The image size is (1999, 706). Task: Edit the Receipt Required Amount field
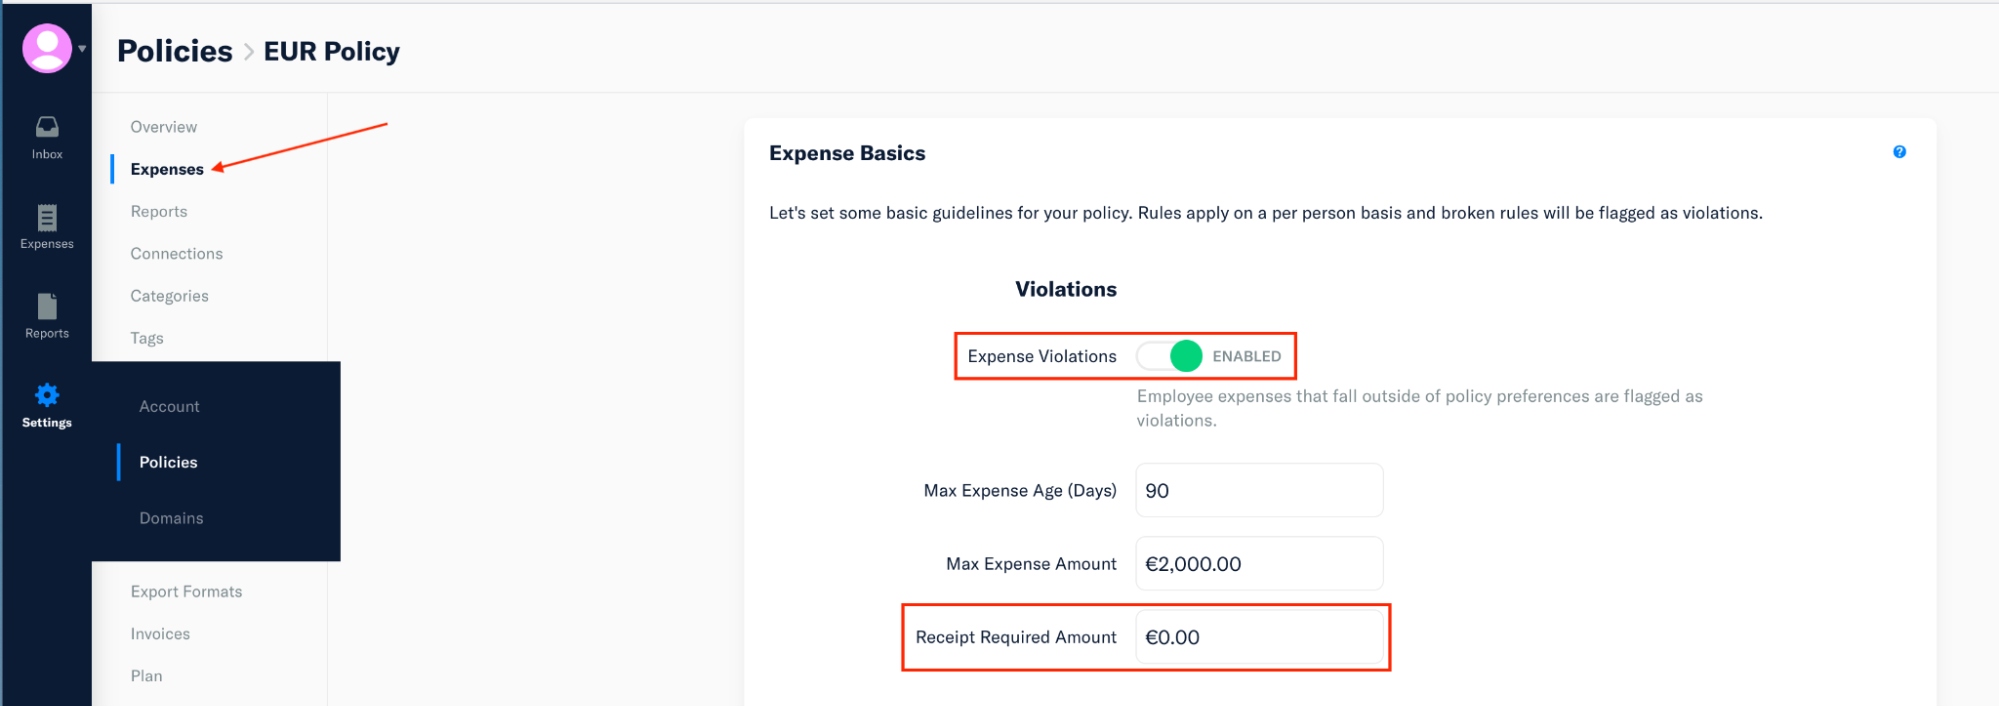pos(1259,637)
